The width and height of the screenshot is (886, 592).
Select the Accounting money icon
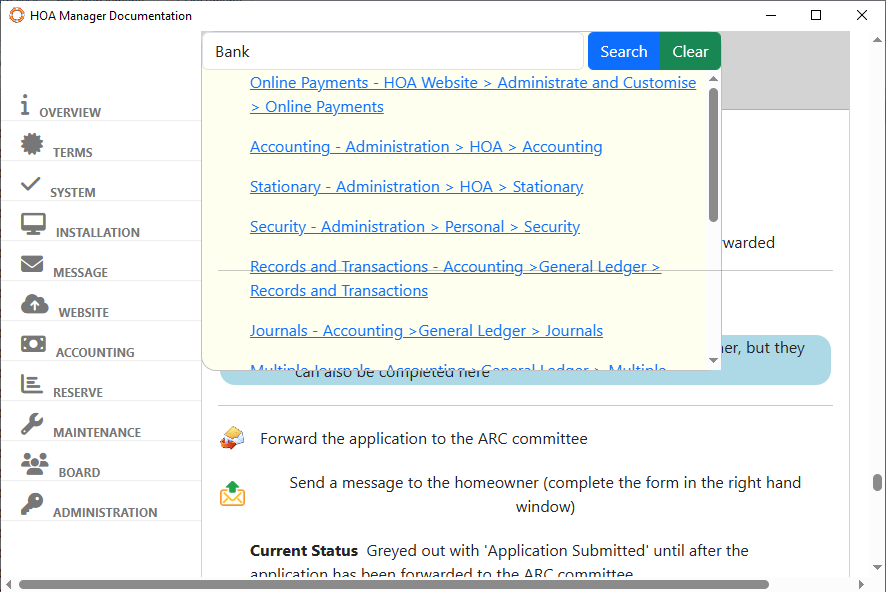[33, 345]
